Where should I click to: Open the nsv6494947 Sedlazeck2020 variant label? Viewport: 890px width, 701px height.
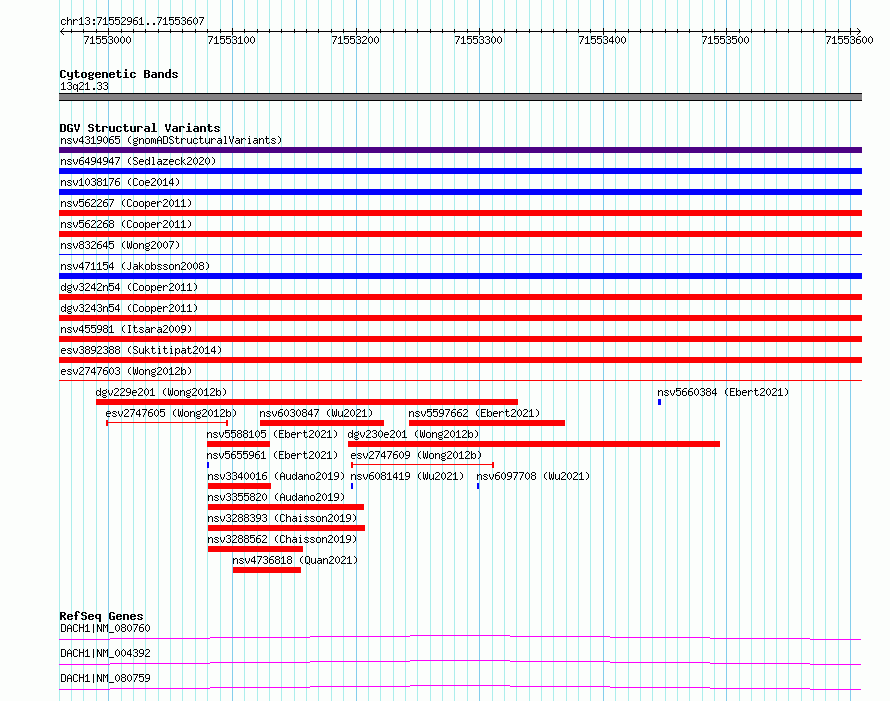click(x=138, y=161)
